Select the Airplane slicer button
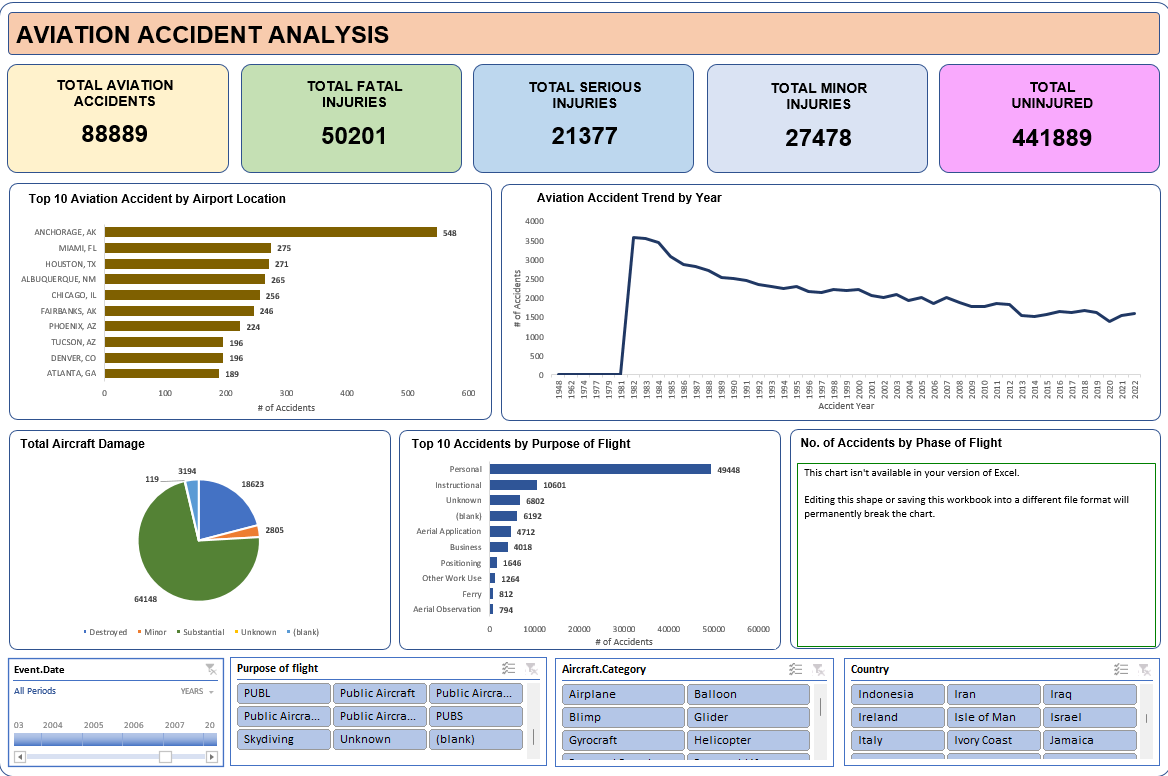This screenshot has height=776, width=1168. (x=622, y=694)
